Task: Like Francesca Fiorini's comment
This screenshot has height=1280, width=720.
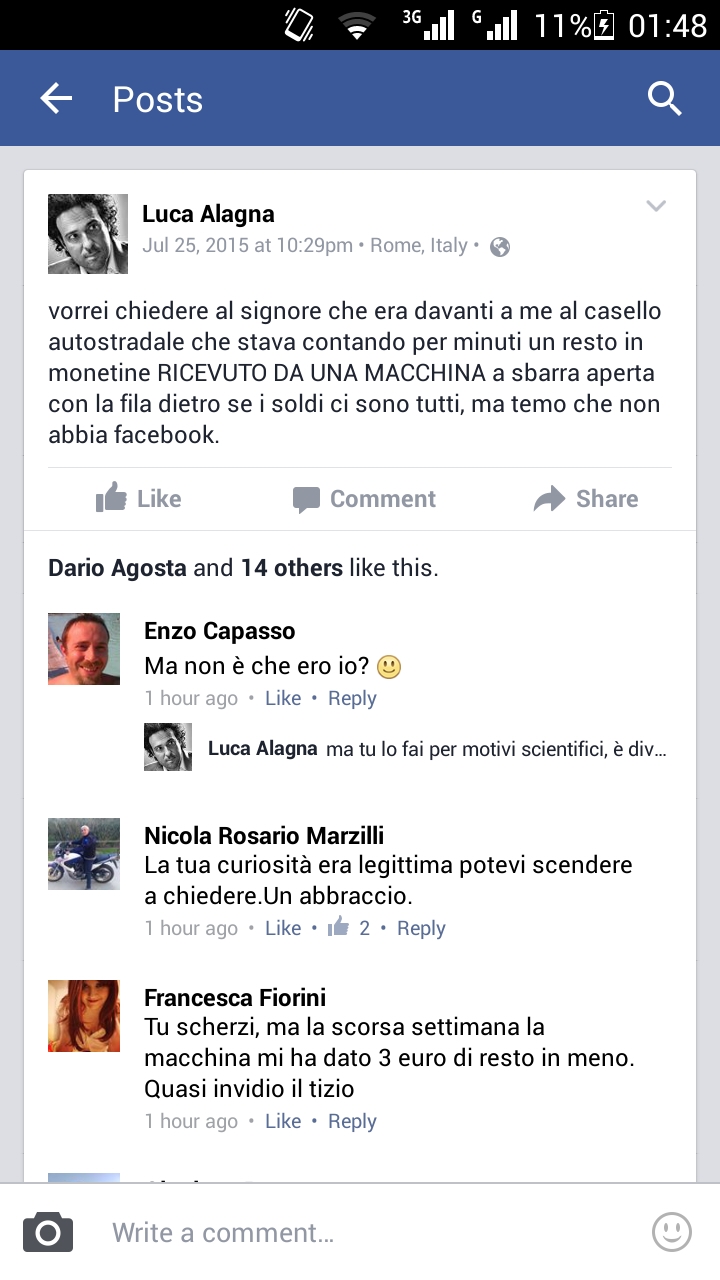Action: click(283, 1121)
